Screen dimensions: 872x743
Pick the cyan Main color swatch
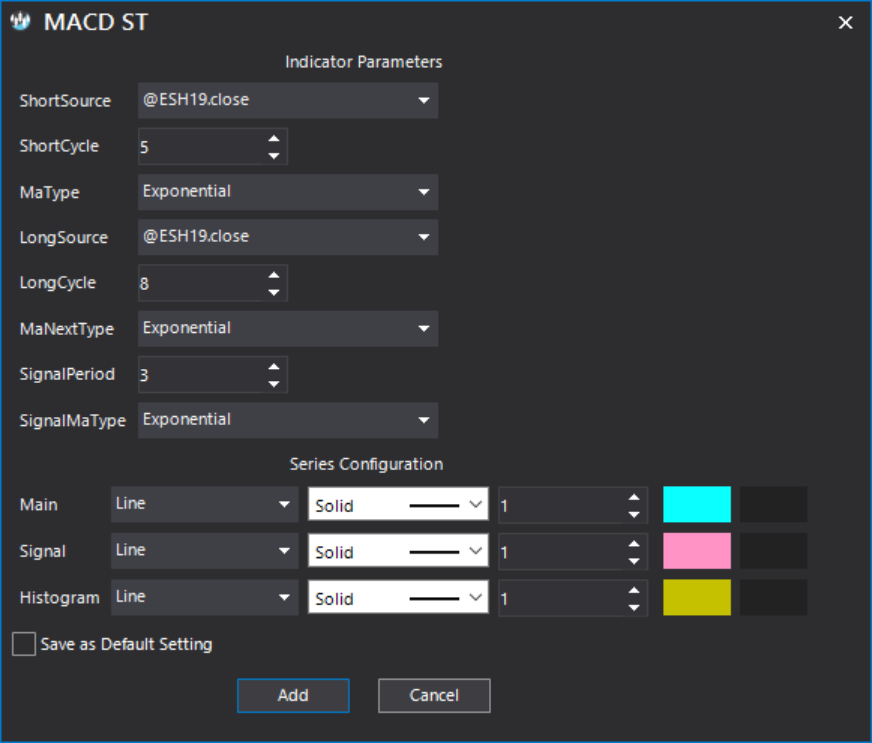[x=697, y=504]
